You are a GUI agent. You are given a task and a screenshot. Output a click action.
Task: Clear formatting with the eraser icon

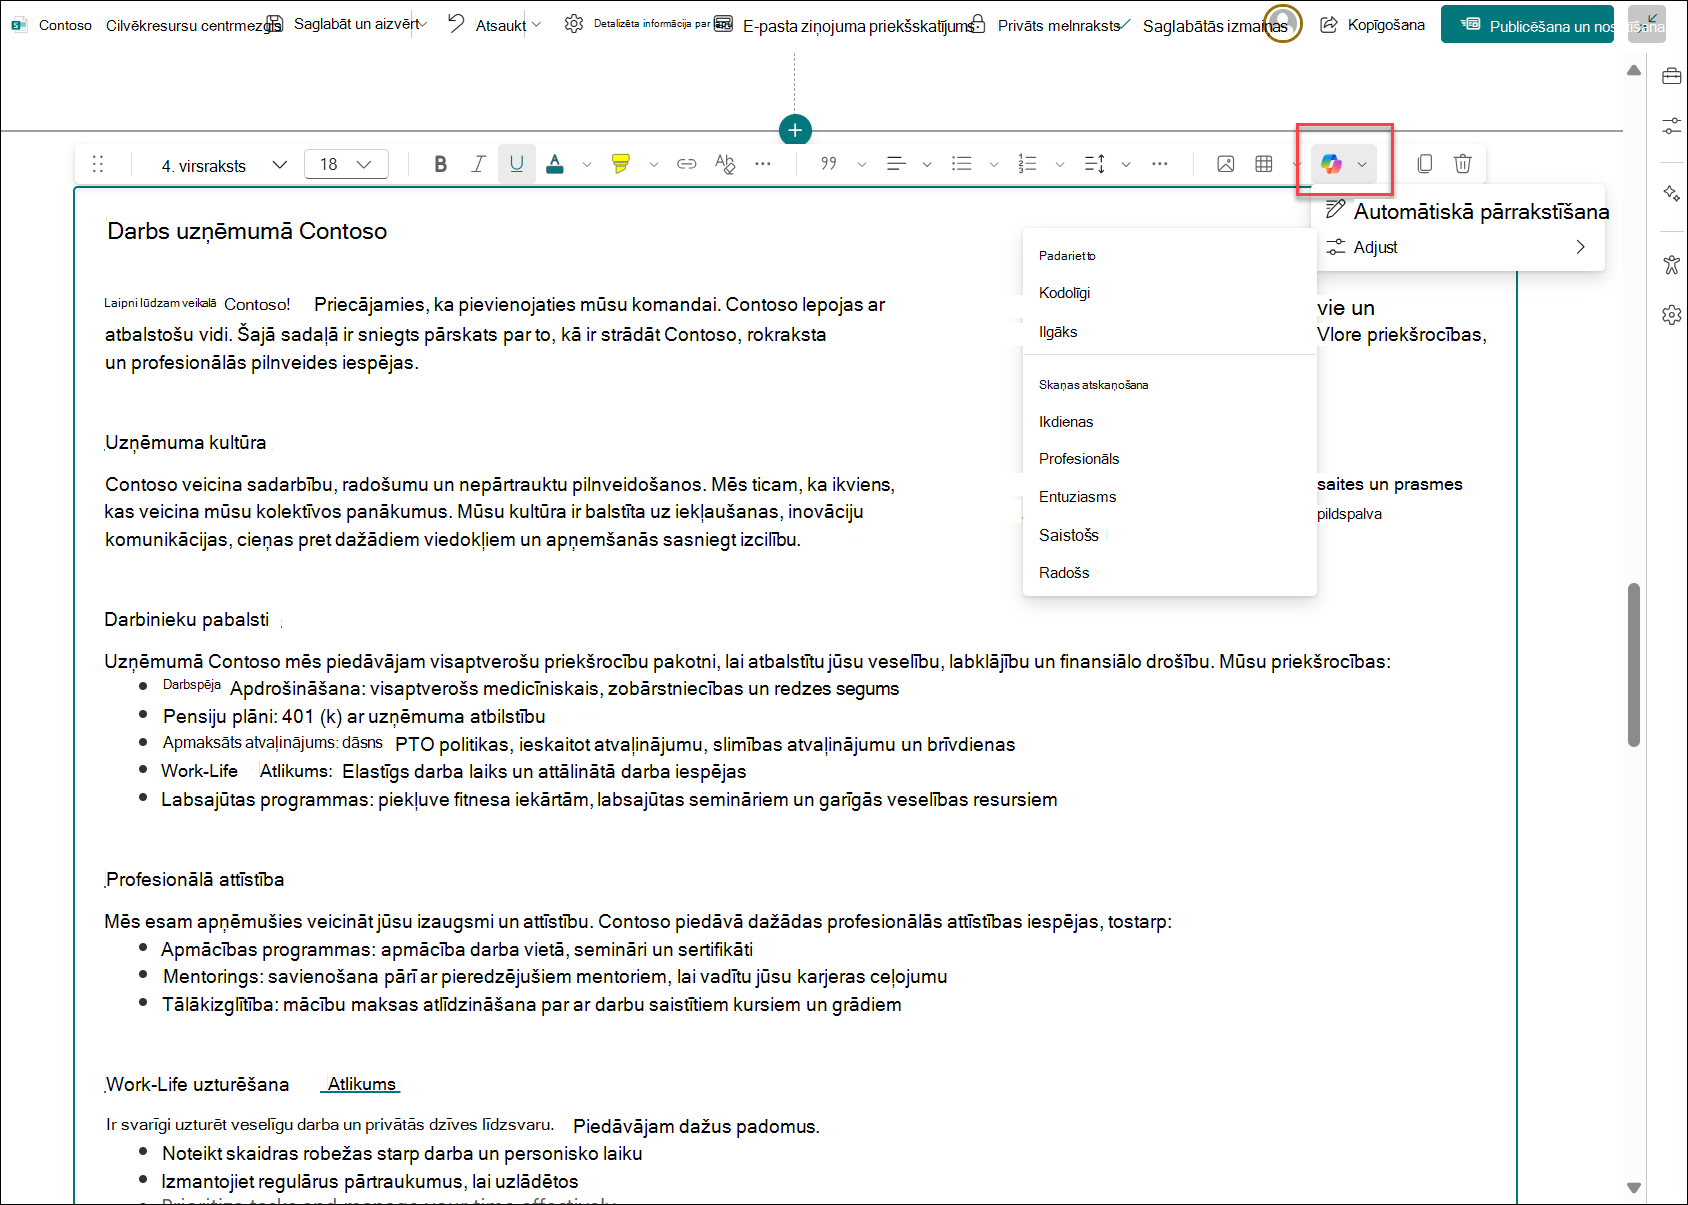tap(725, 164)
